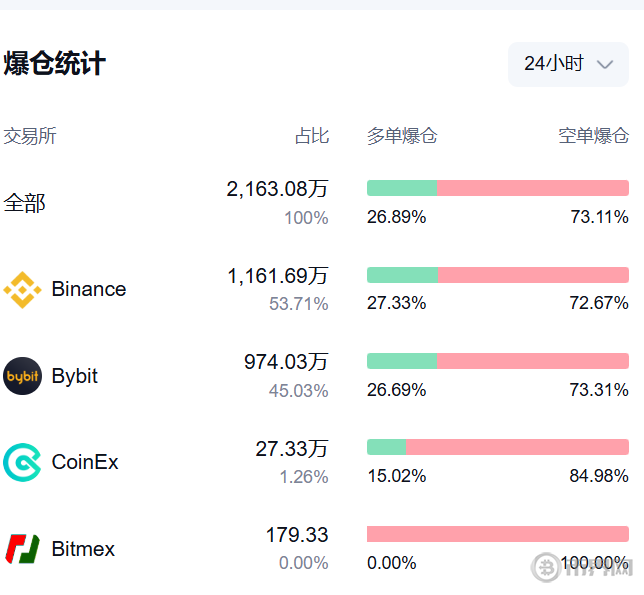The height and width of the screenshot is (595, 644).
Task: Click the 交易所 column header
Action: pos(30,136)
